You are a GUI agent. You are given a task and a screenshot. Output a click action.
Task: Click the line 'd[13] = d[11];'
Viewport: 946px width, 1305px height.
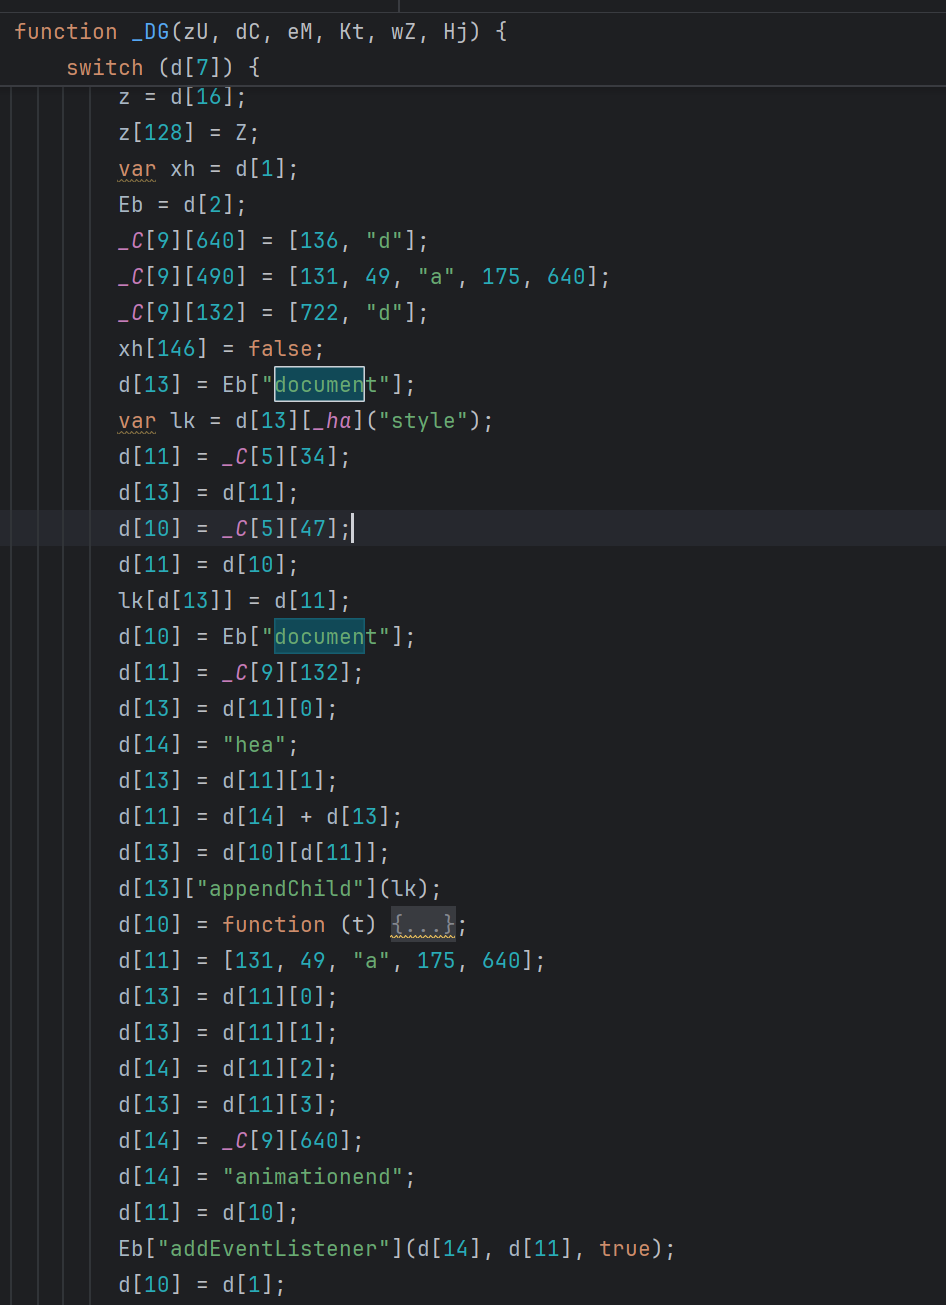pos(208,493)
